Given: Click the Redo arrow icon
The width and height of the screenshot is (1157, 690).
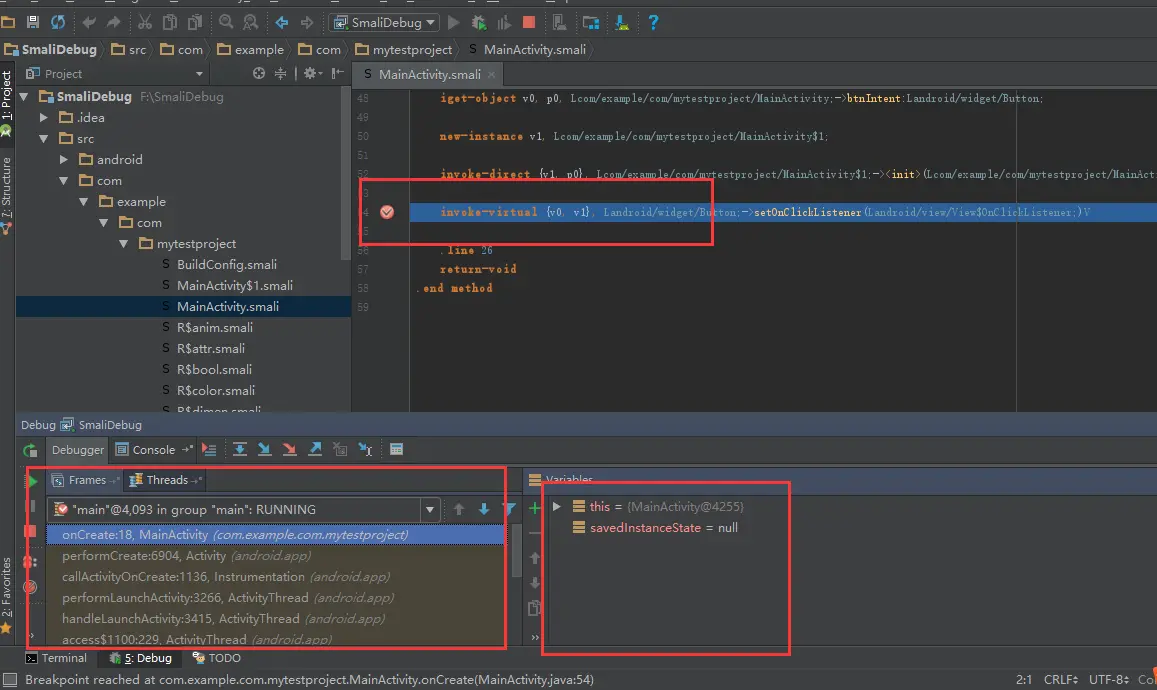Looking at the screenshot, I should coord(113,23).
